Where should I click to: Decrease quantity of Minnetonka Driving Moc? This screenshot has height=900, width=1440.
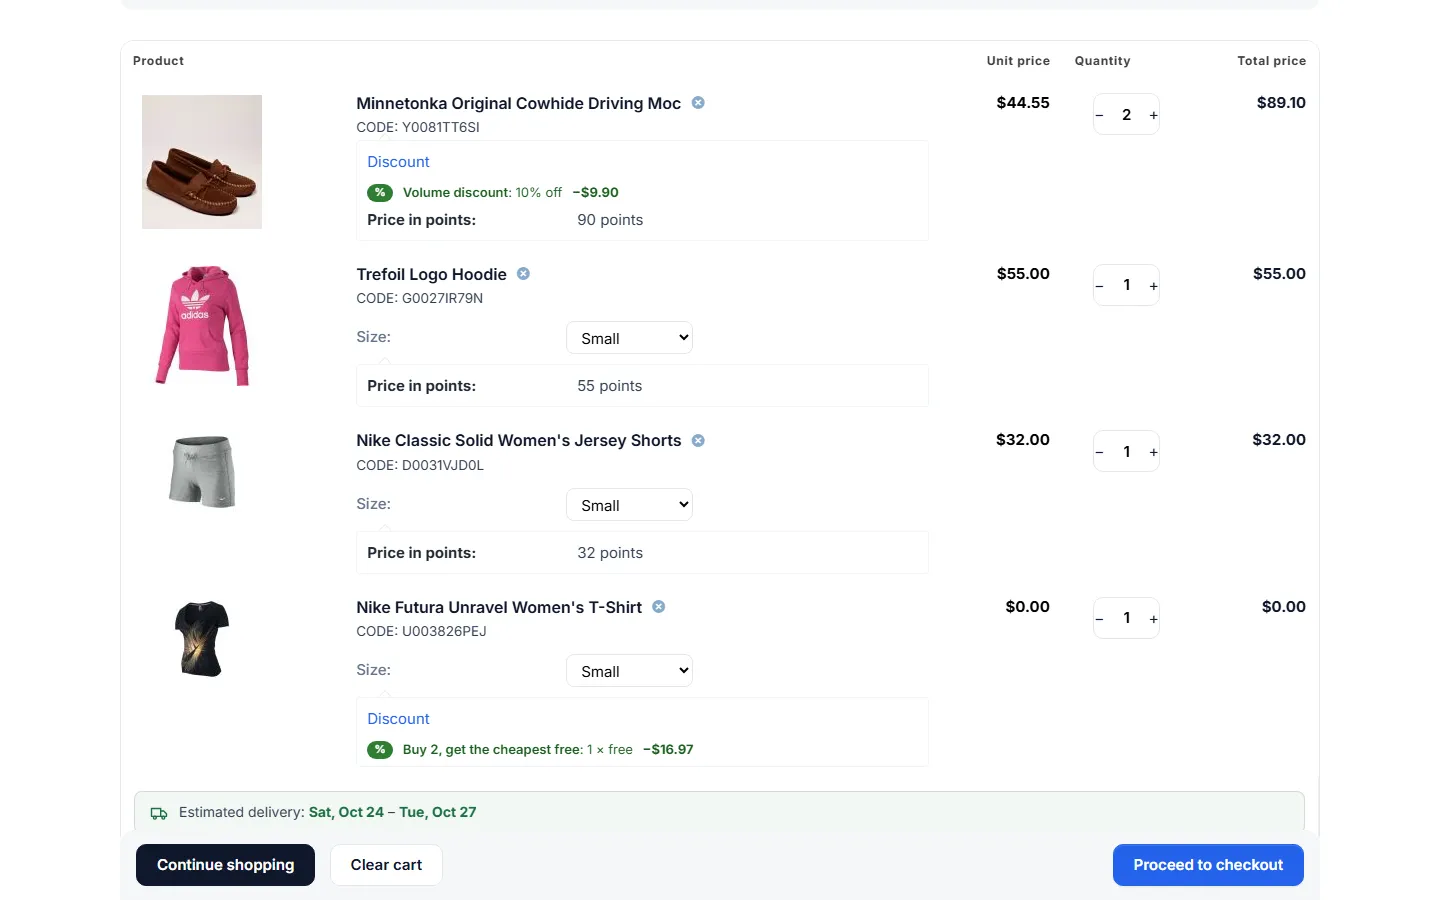pos(1100,115)
